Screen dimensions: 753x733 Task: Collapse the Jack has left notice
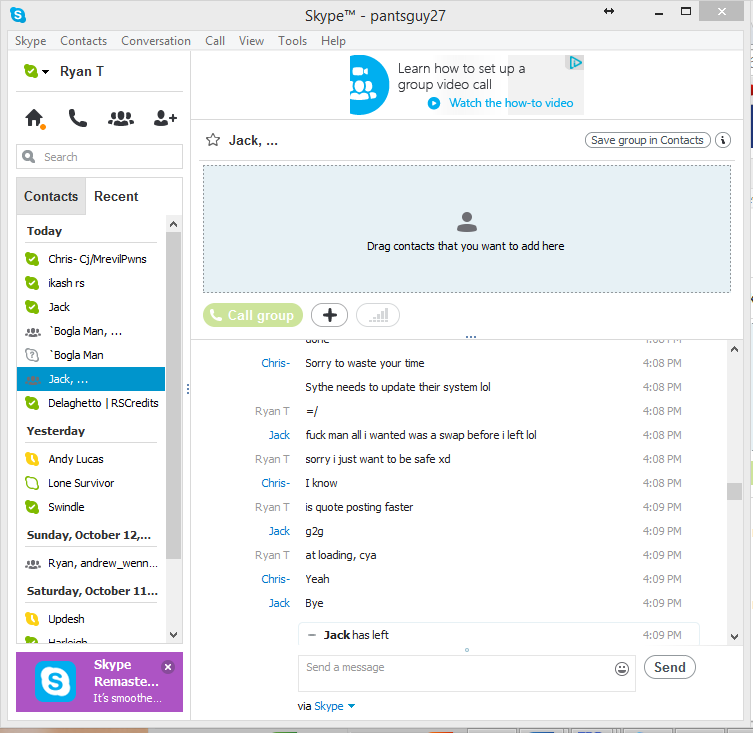pos(312,635)
